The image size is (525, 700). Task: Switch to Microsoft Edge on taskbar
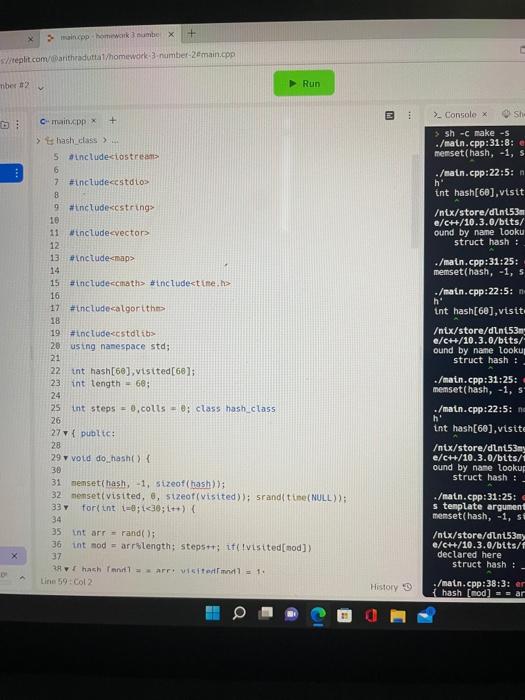[x=318, y=615]
